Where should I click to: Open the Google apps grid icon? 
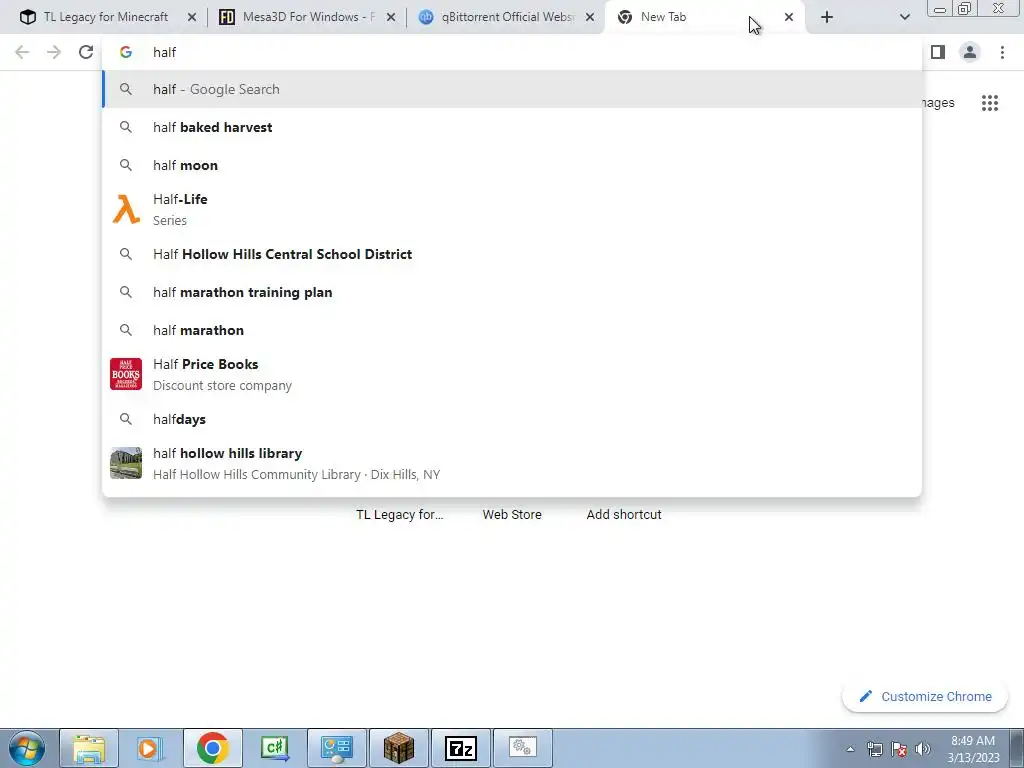click(x=989, y=103)
